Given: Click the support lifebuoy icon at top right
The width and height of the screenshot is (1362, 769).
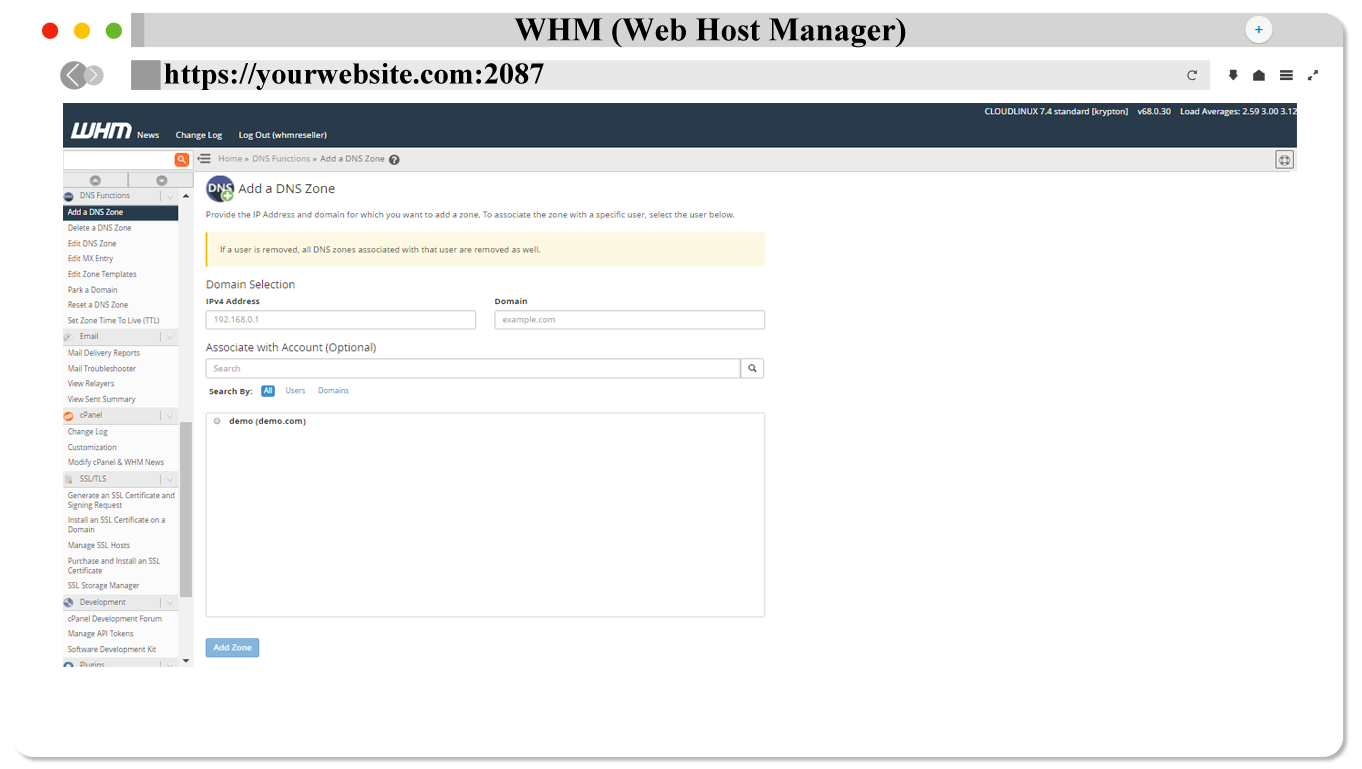Looking at the screenshot, I should coord(1285,160).
